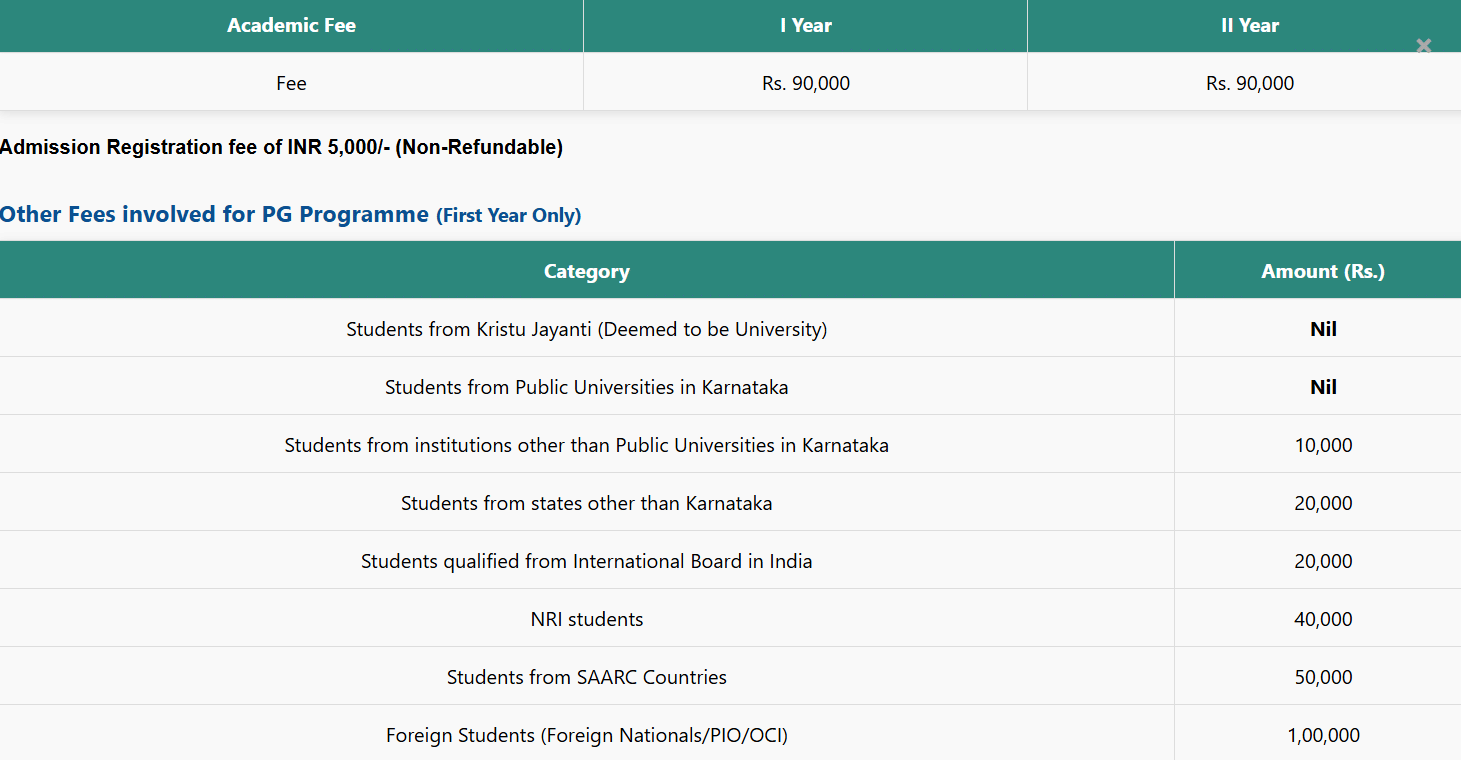The height and width of the screenshot is (760, 1461).
Task: Select the first-year Rs. 90,000 fee cell
Action: 805,83
